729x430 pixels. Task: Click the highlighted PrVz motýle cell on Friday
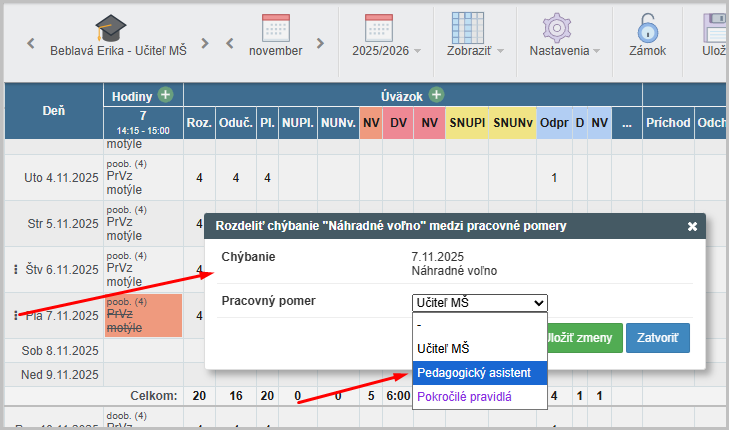(x=143, y=315)
